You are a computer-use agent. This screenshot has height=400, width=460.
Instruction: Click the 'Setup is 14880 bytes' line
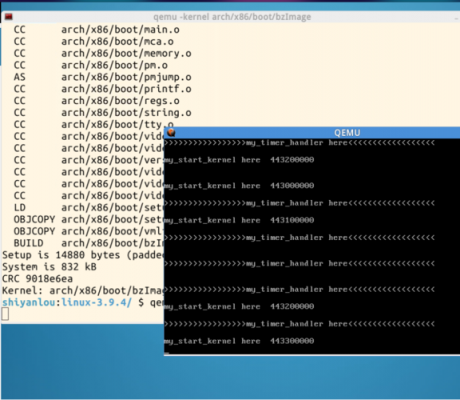pos(83,255)
